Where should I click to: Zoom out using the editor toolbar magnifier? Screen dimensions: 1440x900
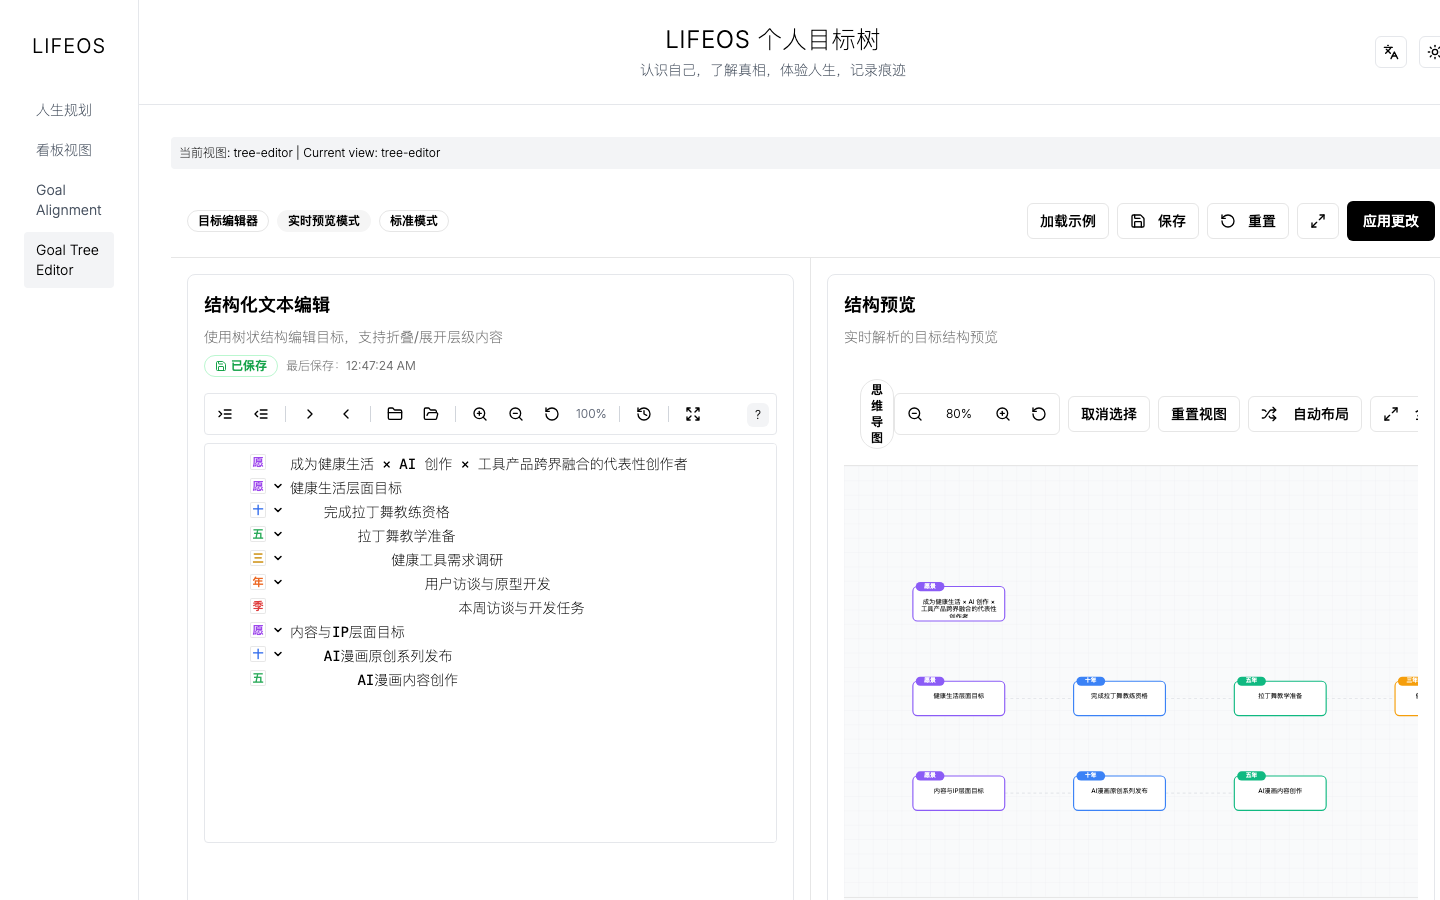(x=515, y=413)
